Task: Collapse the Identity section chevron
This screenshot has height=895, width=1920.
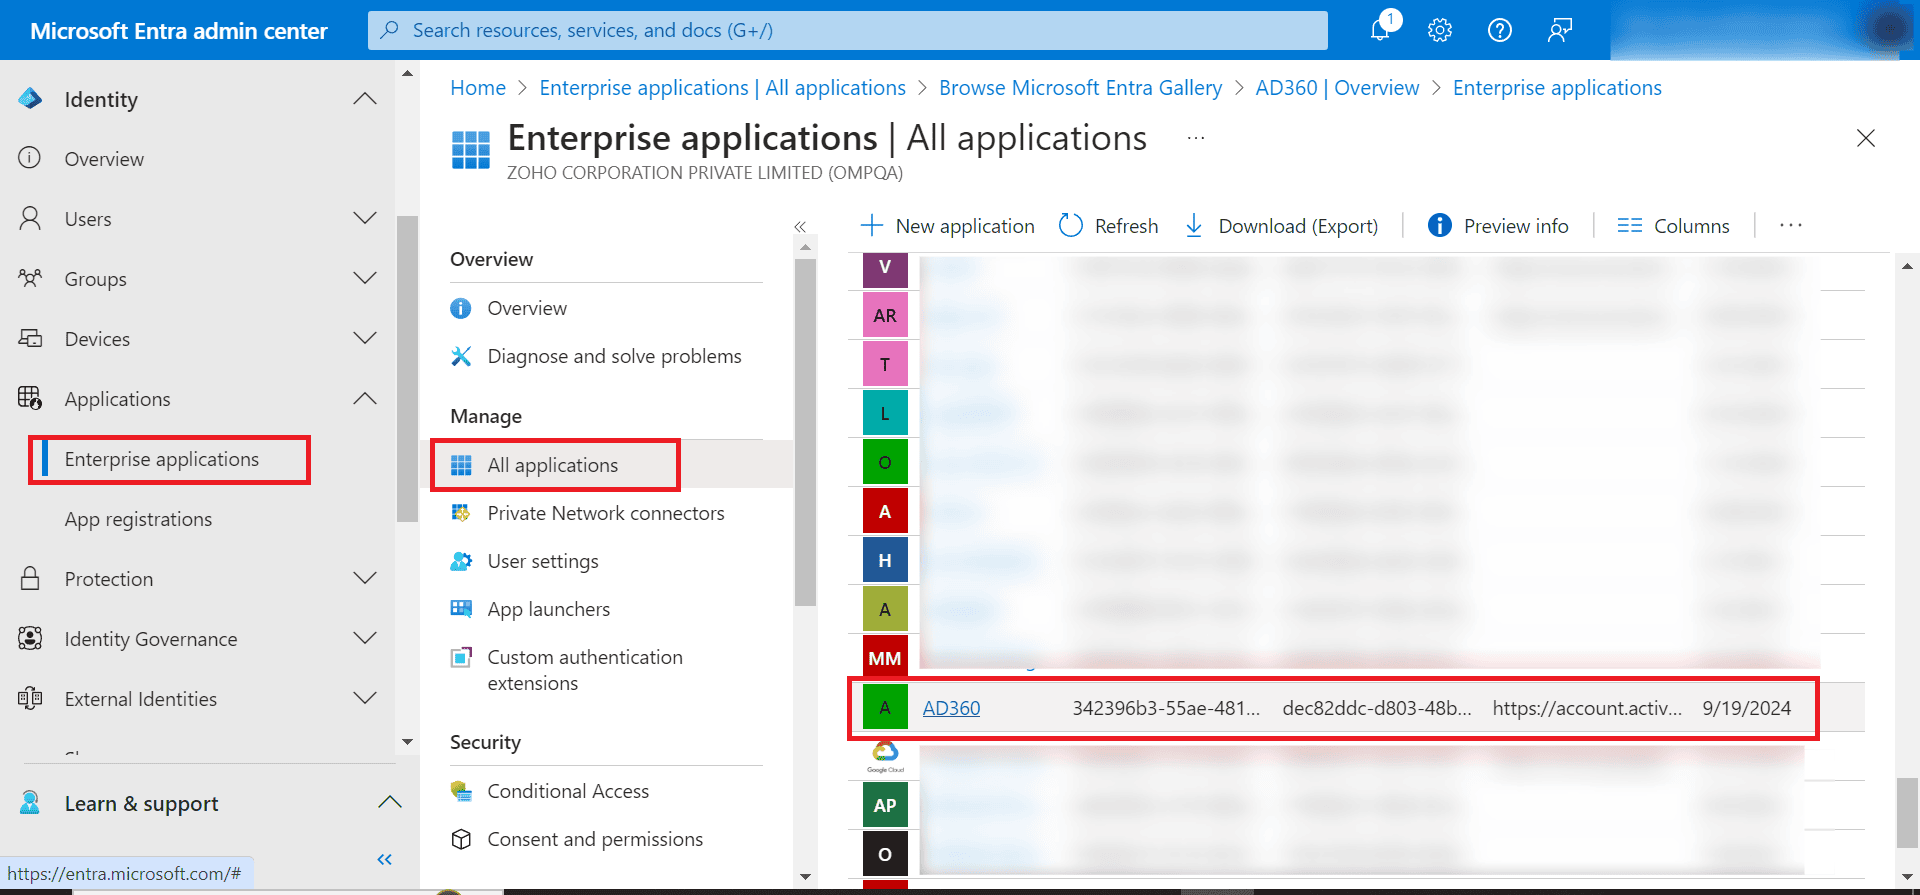Action: click(x=365, y=99)
